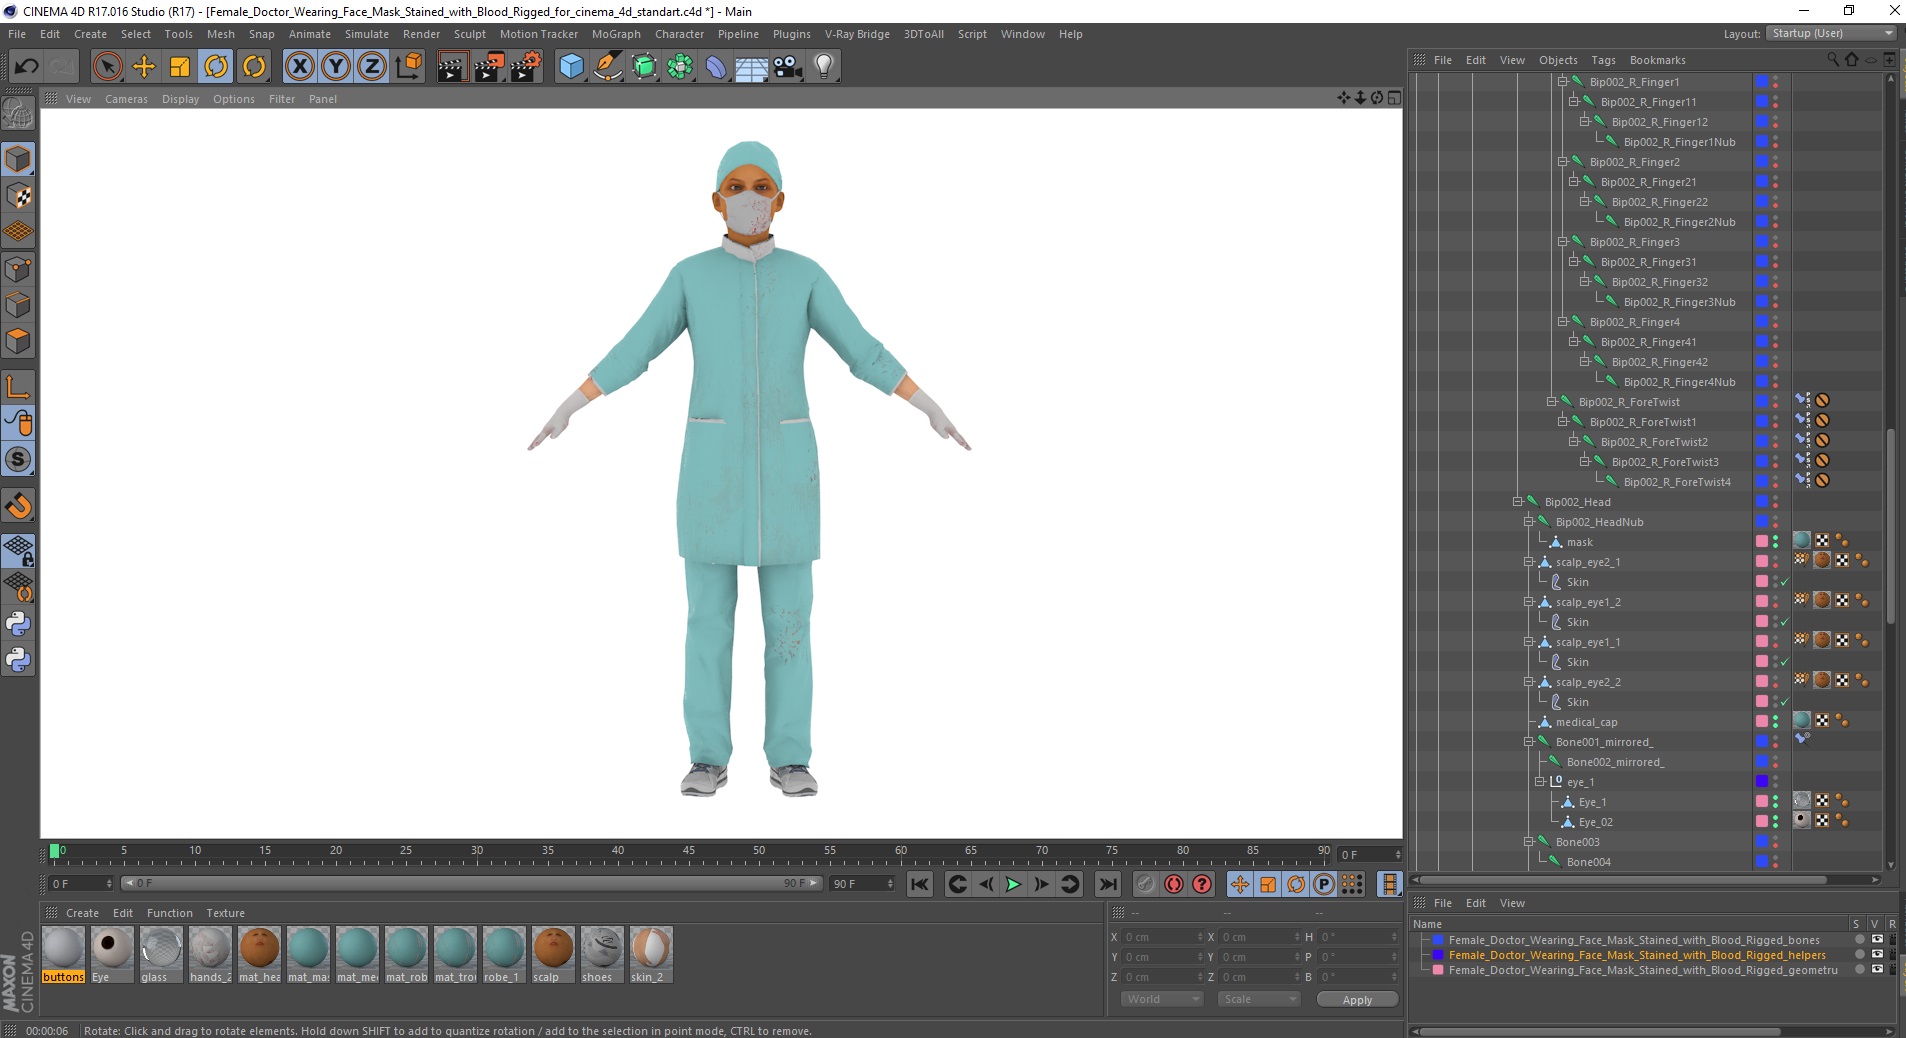This screenshot has width=1906, height=1038.
Task: Add a floor environment object
Action: pos(752,67)
